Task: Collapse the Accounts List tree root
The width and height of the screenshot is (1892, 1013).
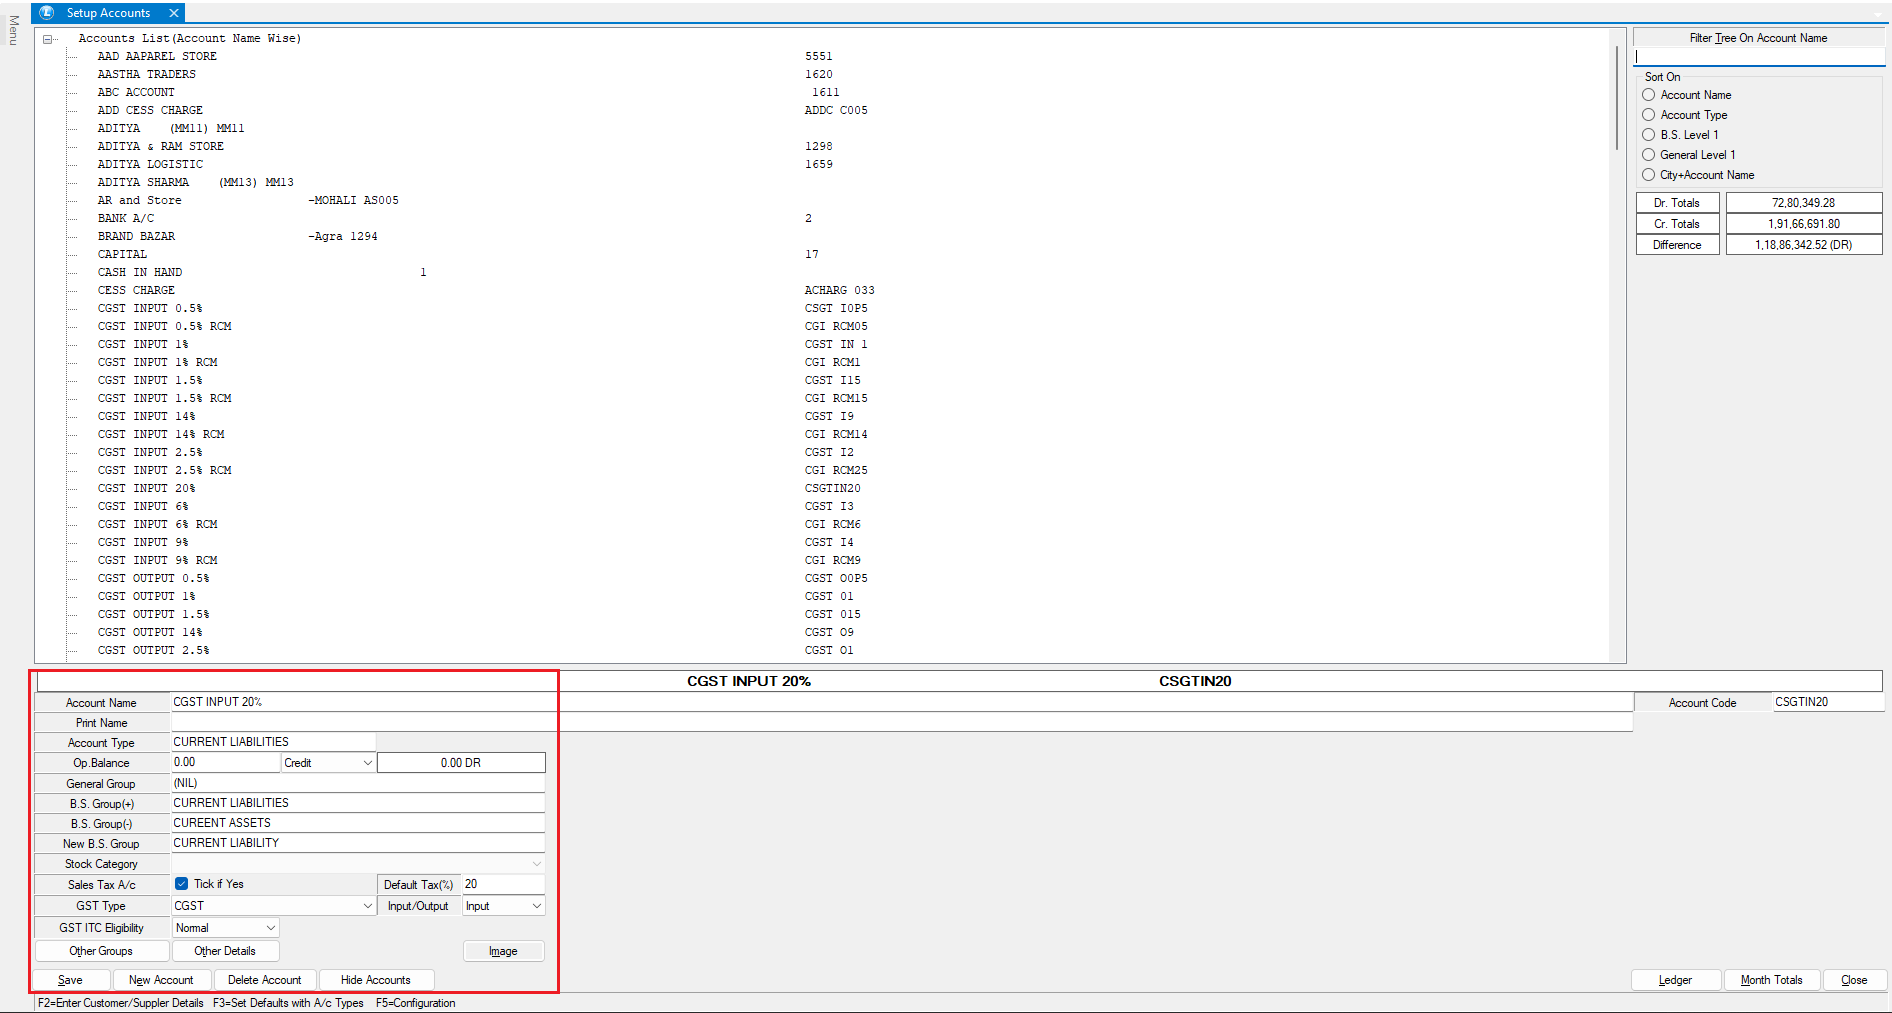Action: tap(47, 39)
